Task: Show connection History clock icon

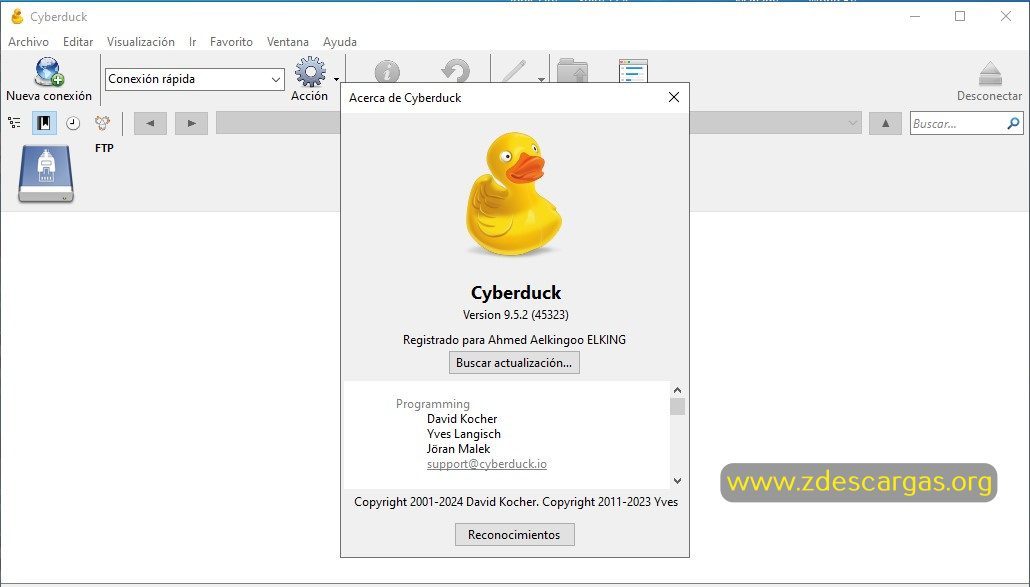Action: click(x=73, y=123)
